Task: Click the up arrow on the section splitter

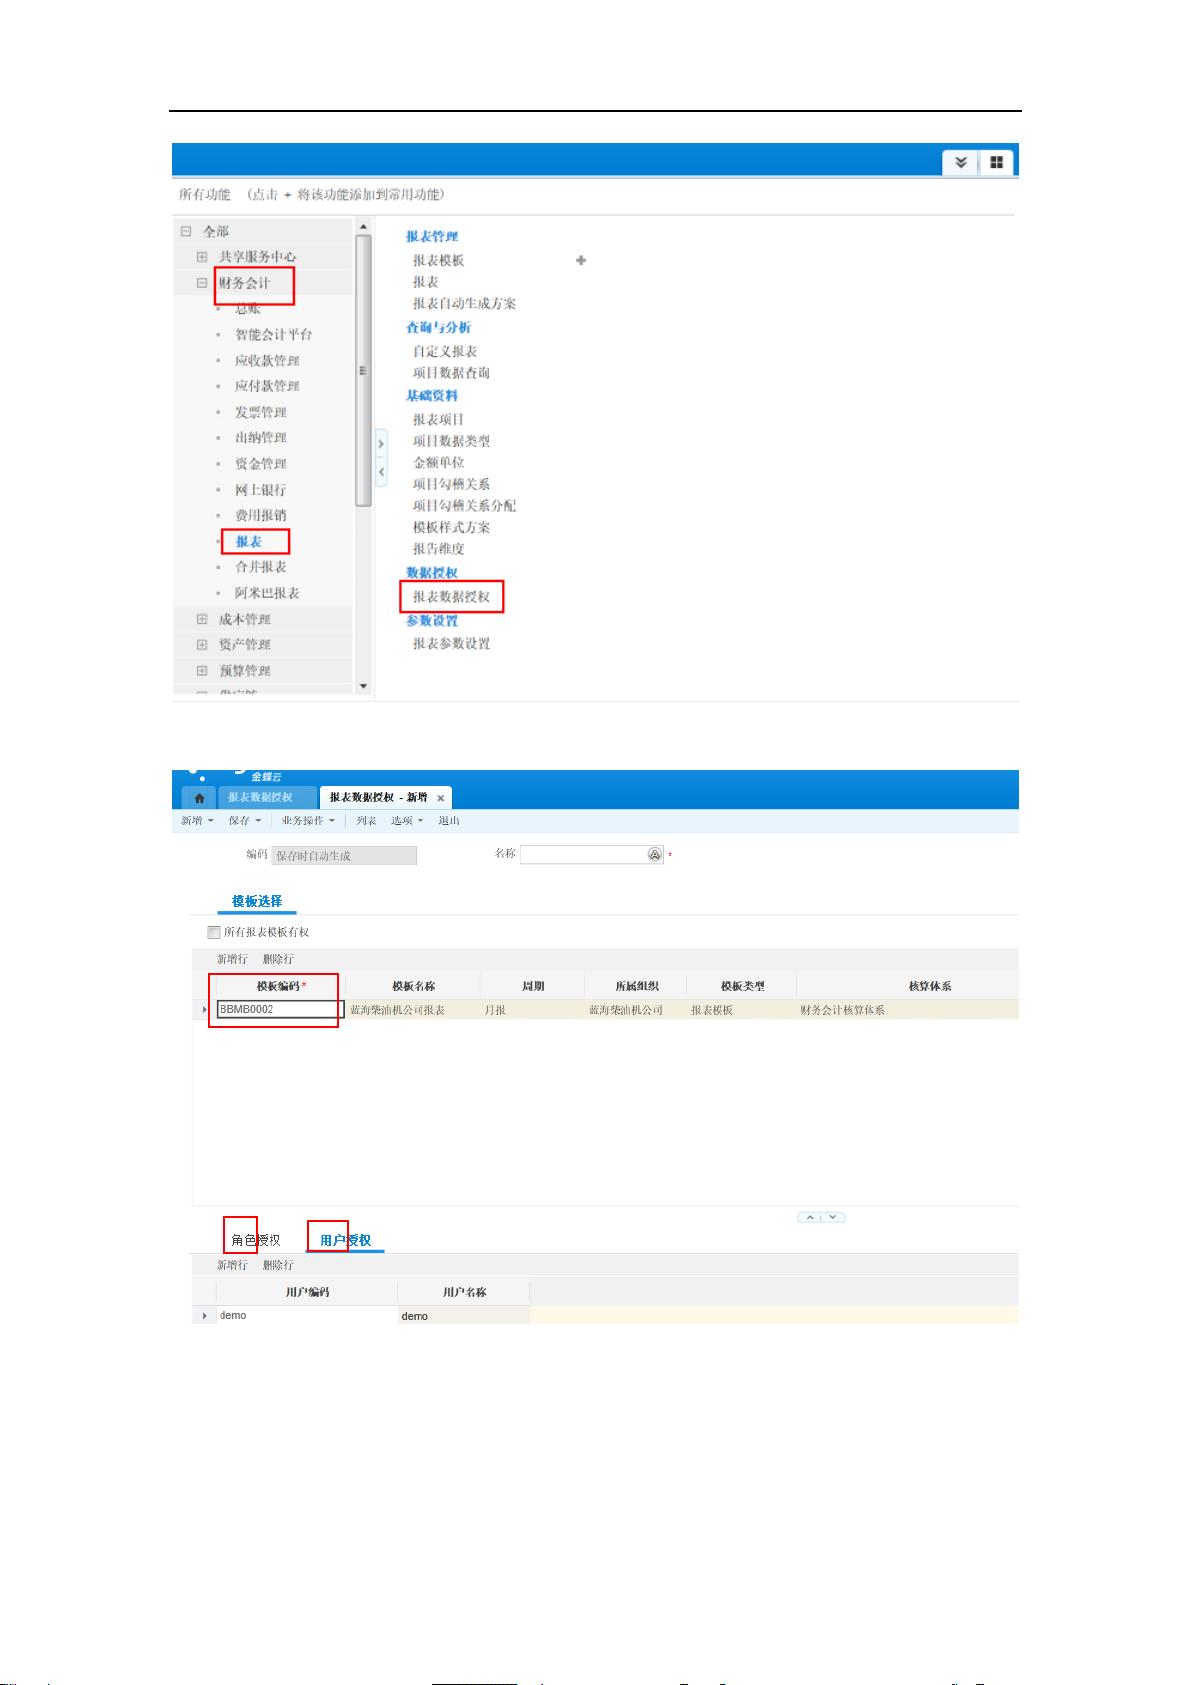Action: (810, 1217)
